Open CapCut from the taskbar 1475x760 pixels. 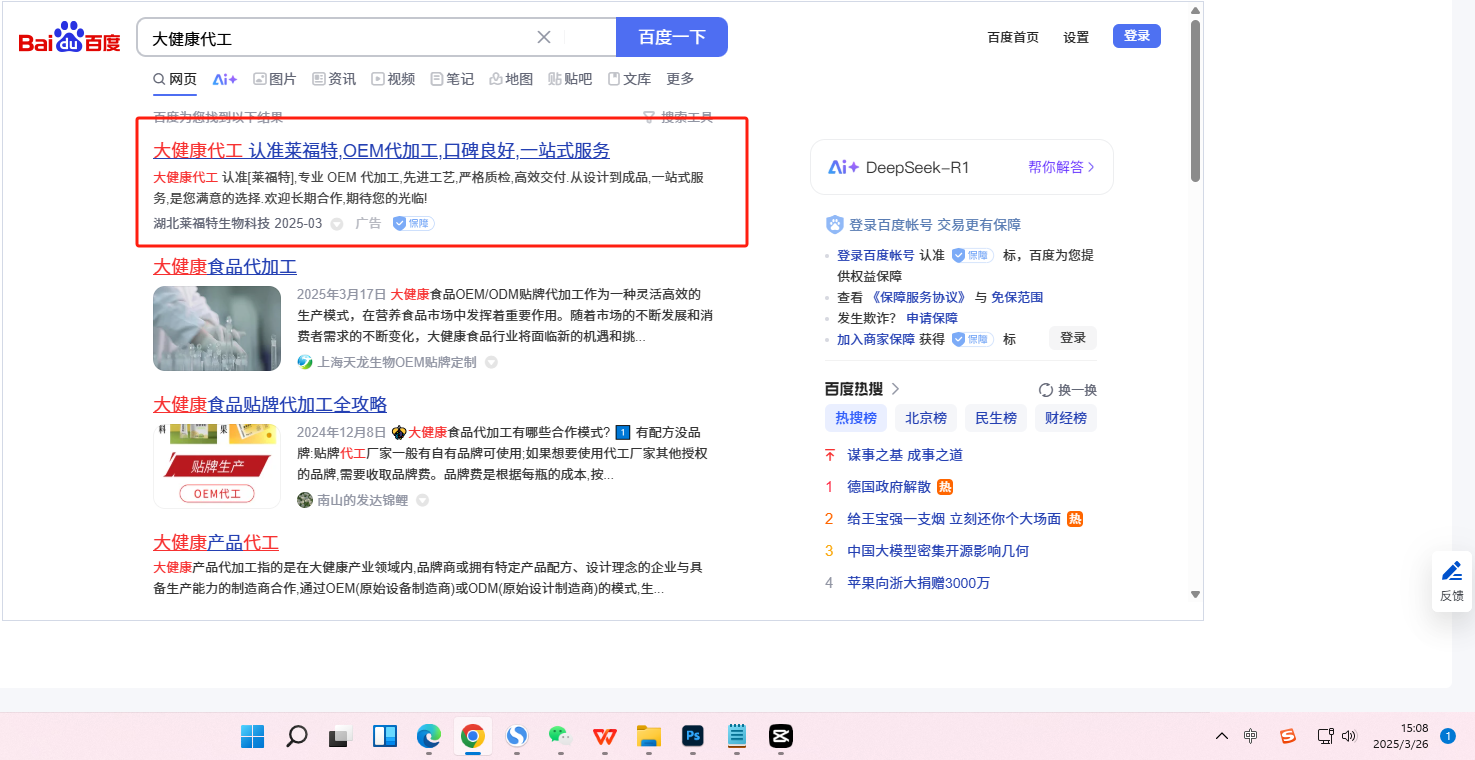point(780,737)
